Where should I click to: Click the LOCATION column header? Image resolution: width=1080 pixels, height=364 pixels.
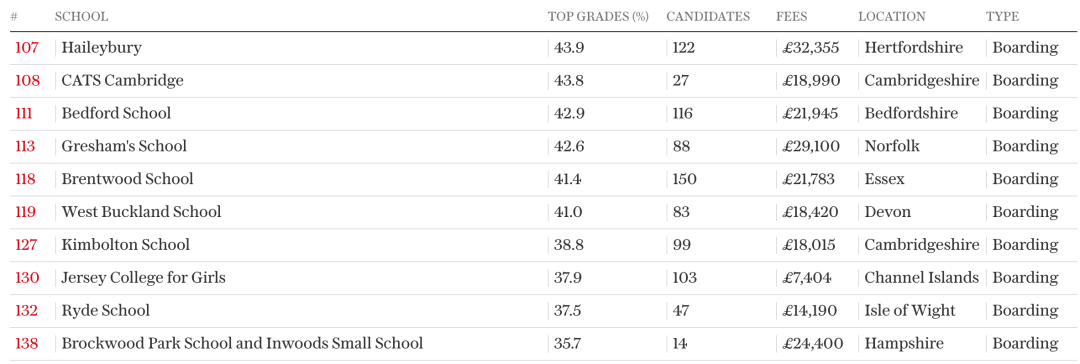point(891,17)
